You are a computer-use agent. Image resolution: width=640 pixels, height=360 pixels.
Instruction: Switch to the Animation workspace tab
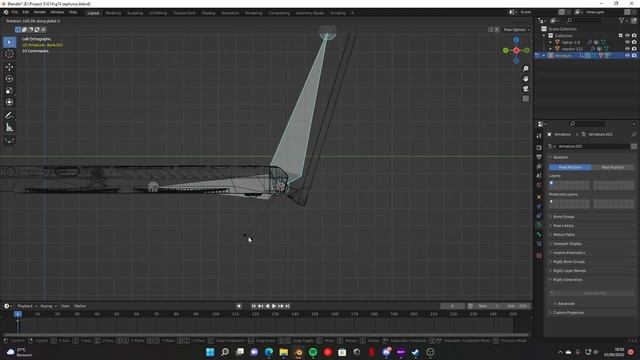pyautogui.click(x=230, y=13)
